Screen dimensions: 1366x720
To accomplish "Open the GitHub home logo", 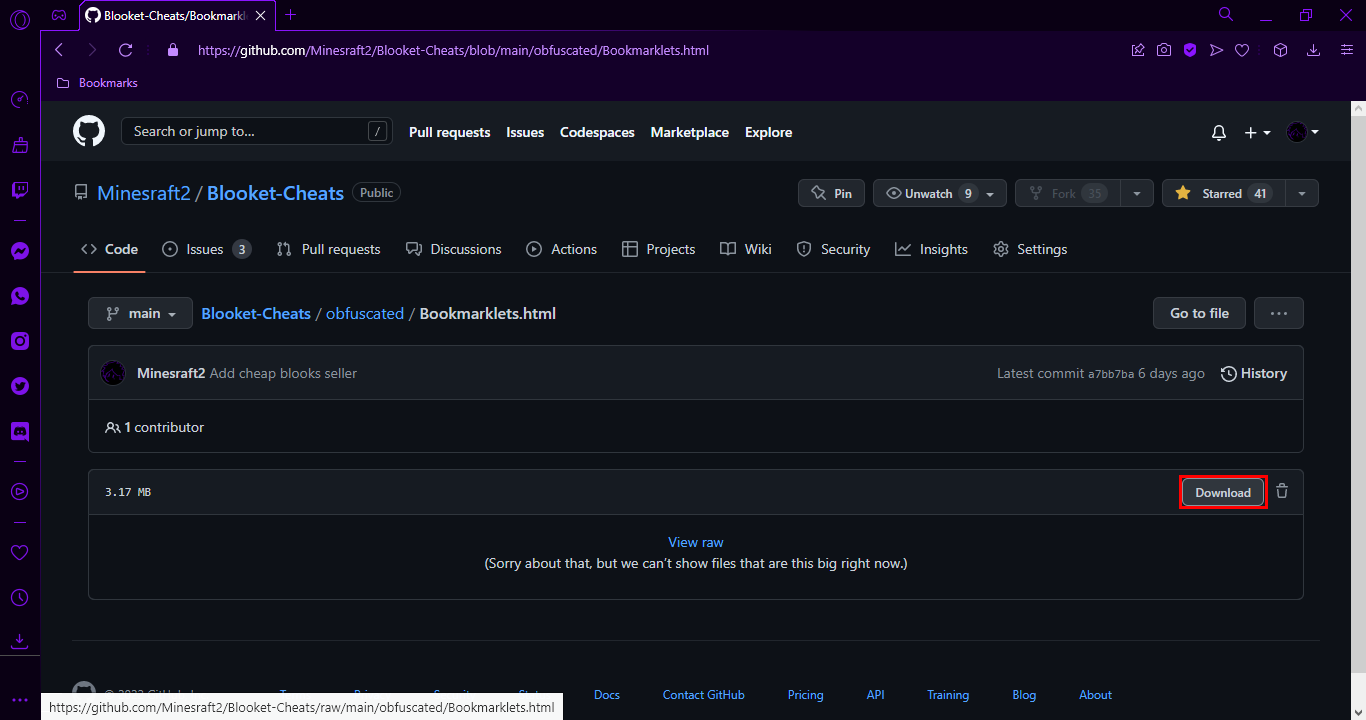I will coord(89,131).
